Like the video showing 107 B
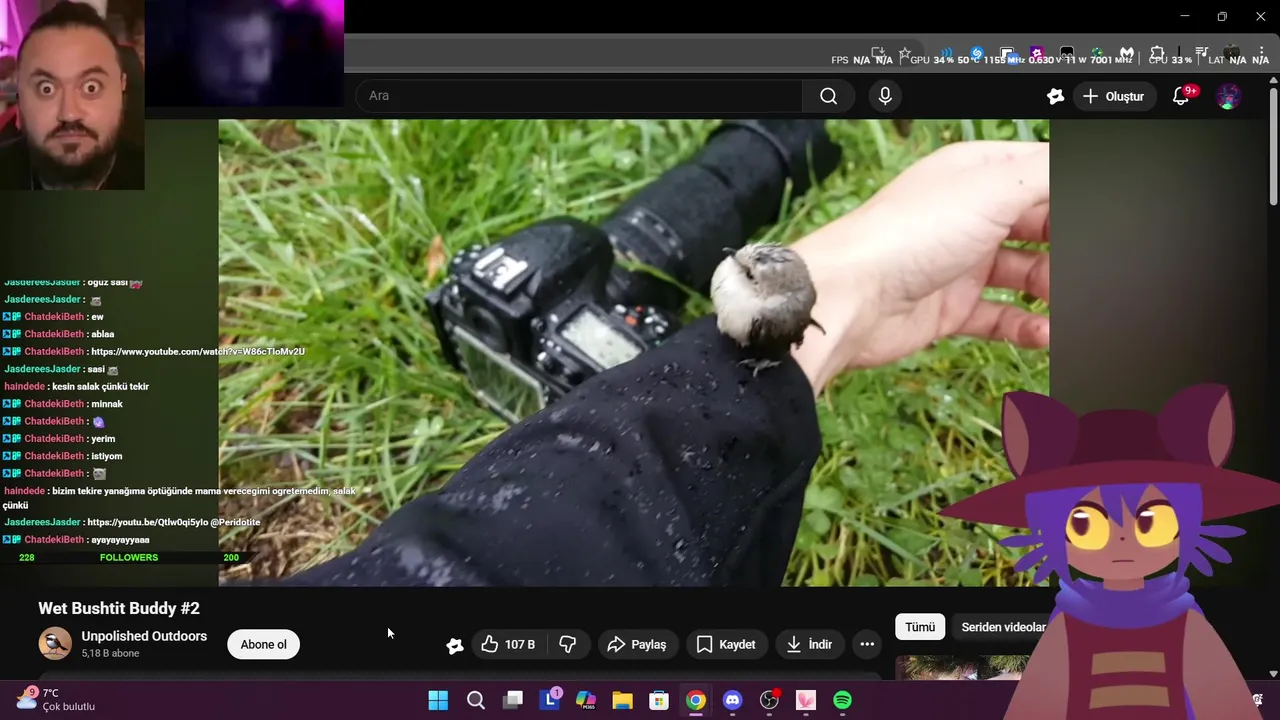Image resolution: width=1280 pixels, height=720 pixels. click(508, 645)
